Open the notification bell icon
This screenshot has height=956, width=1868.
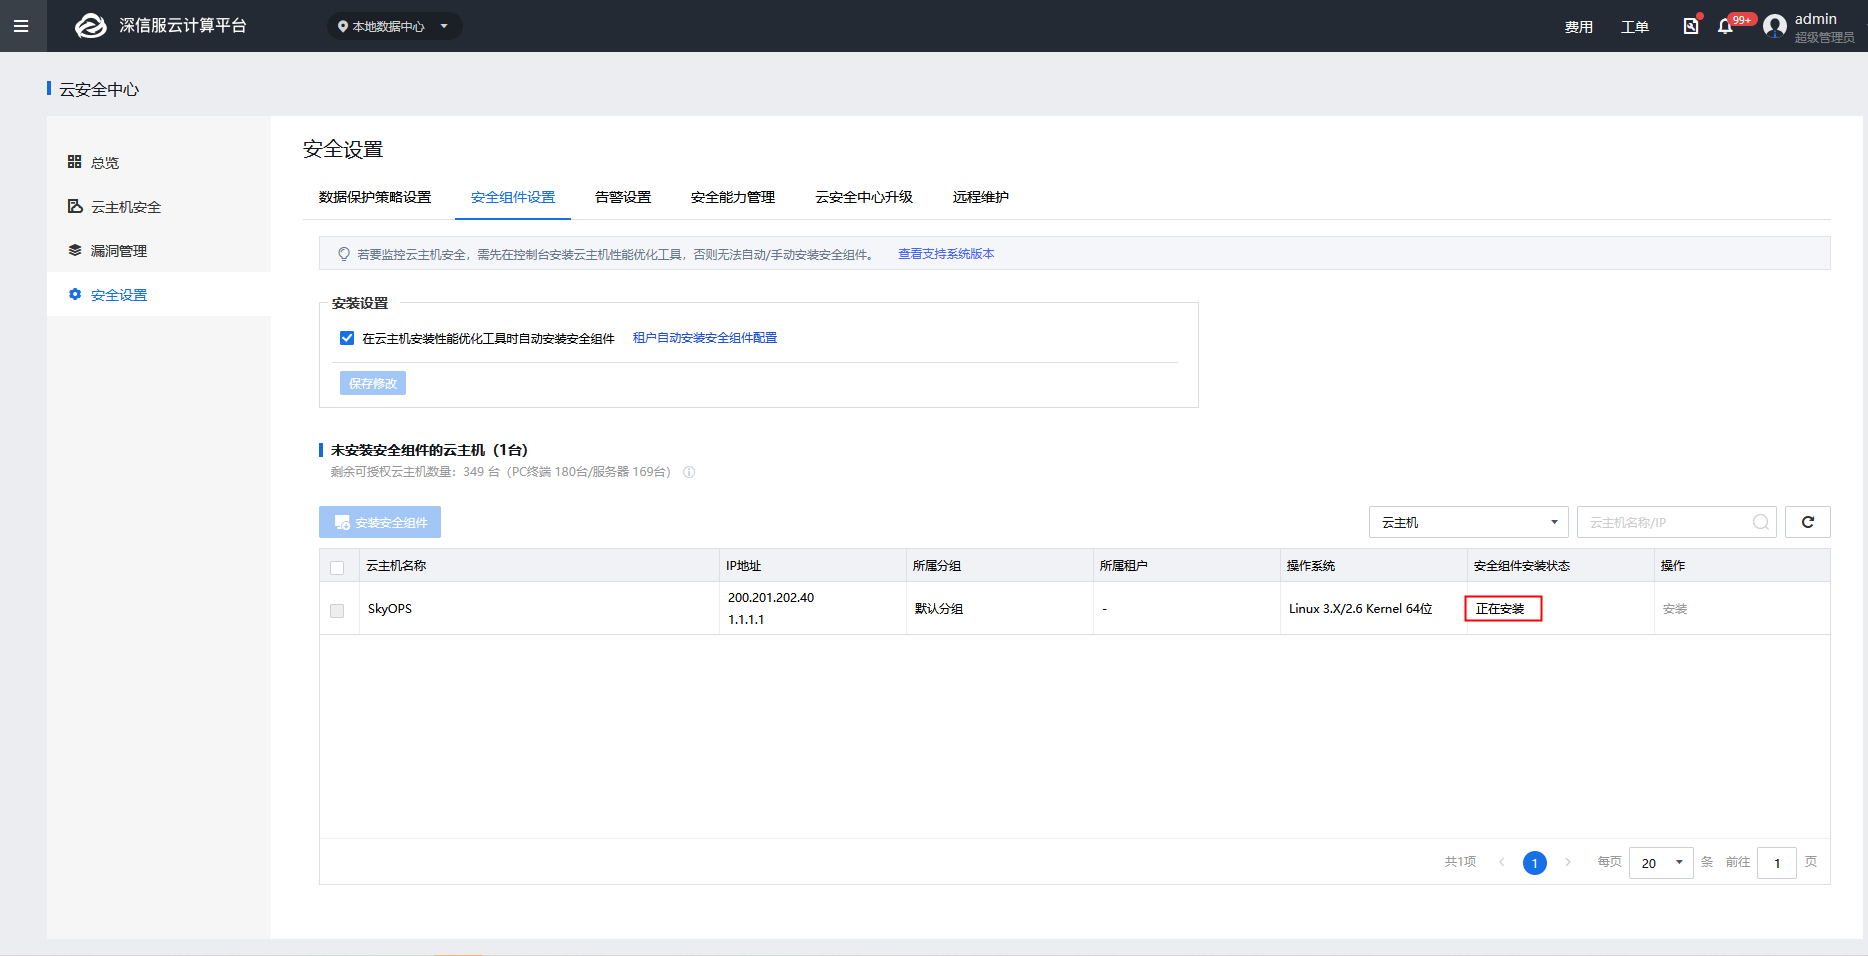point(1725,26)
